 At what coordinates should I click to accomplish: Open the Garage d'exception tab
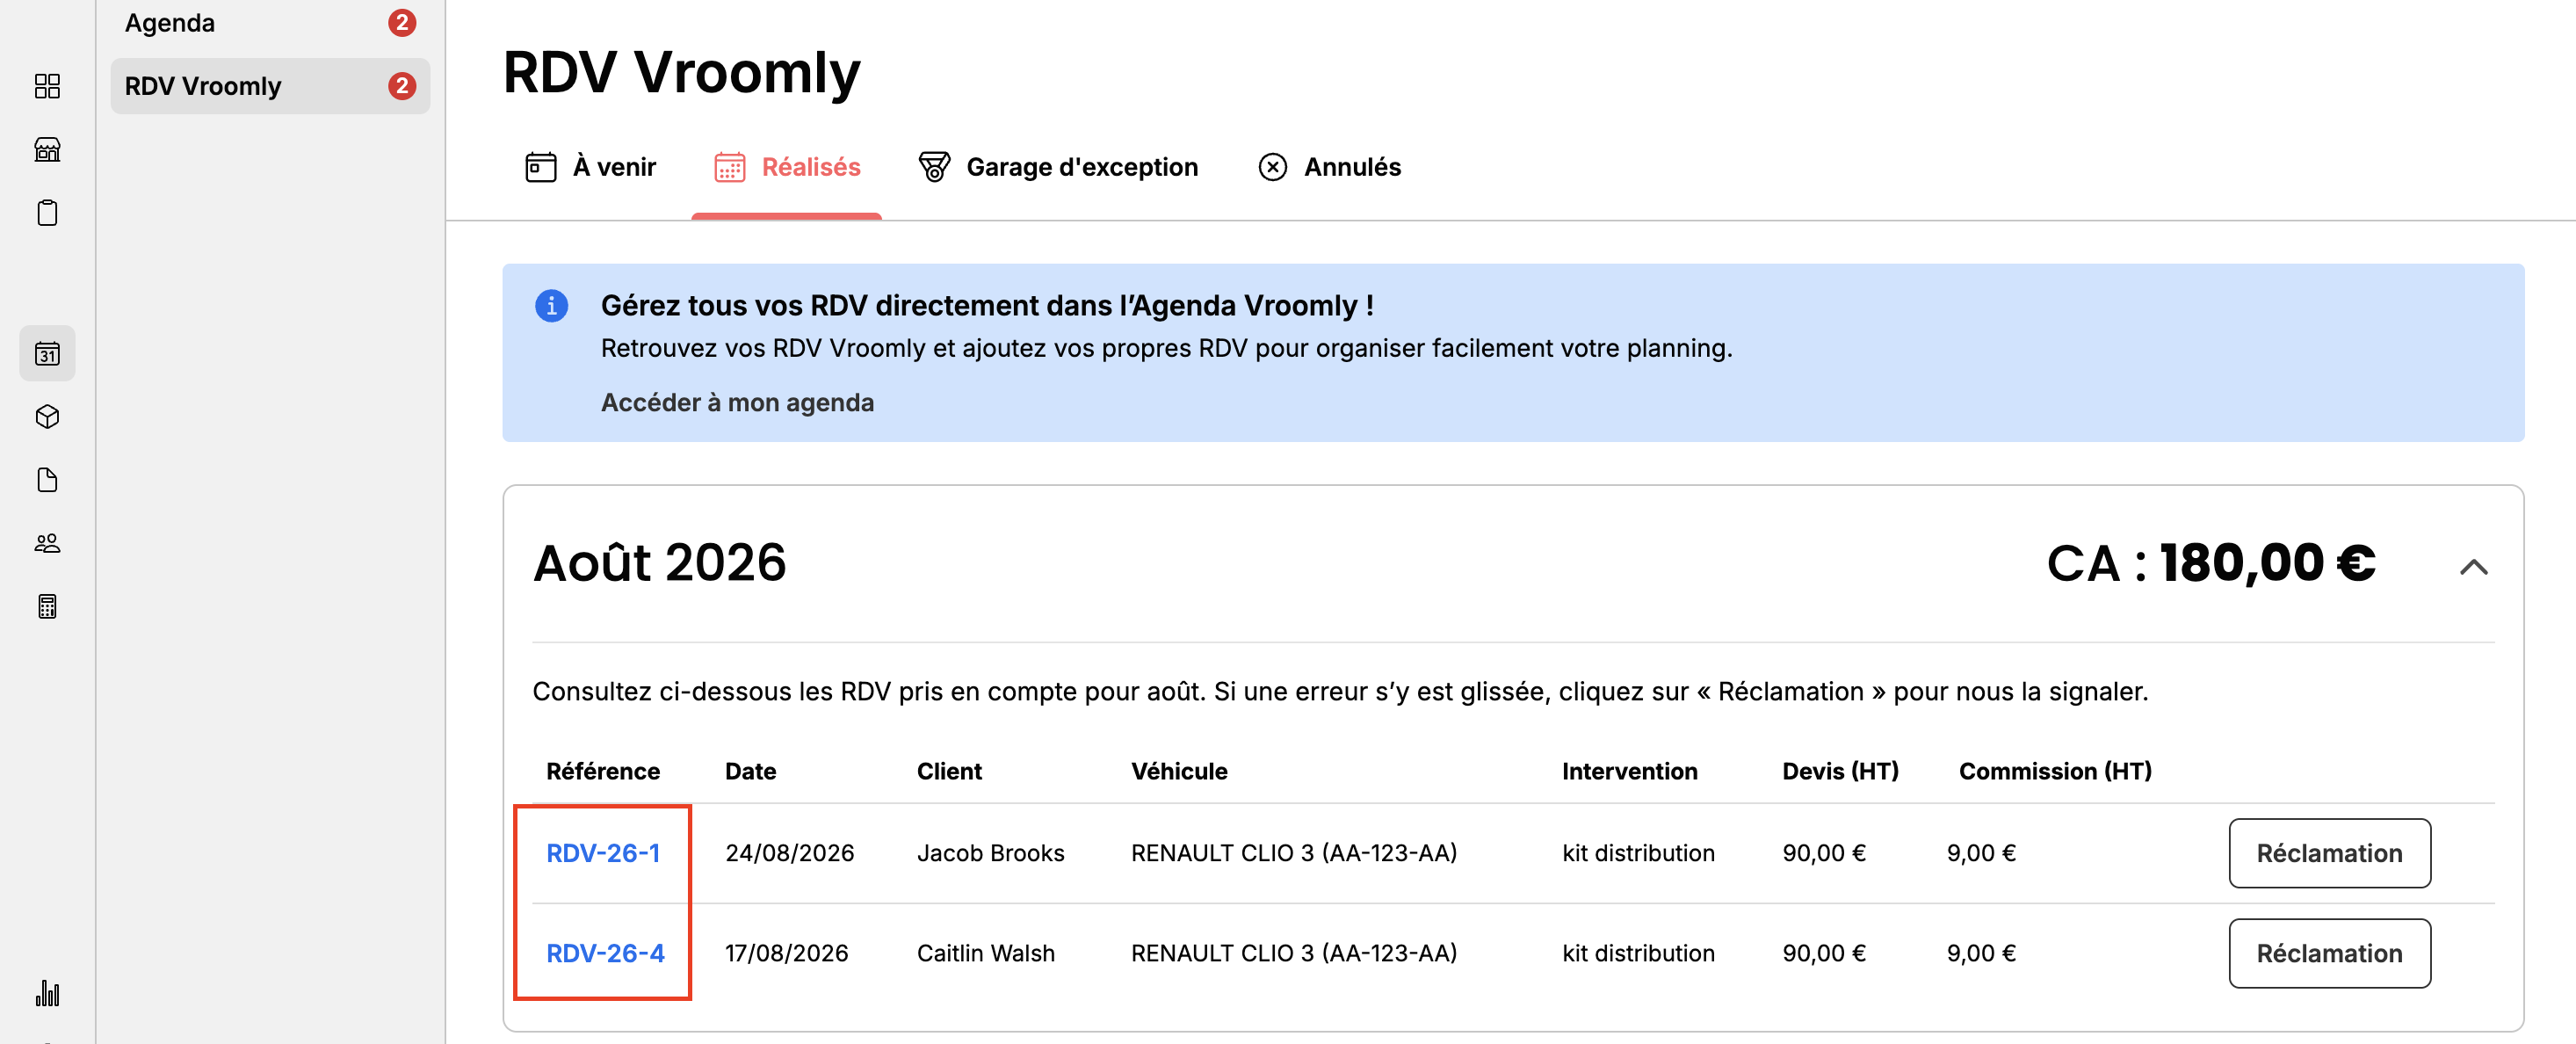pyautogui.click(x=1058, y=167)
